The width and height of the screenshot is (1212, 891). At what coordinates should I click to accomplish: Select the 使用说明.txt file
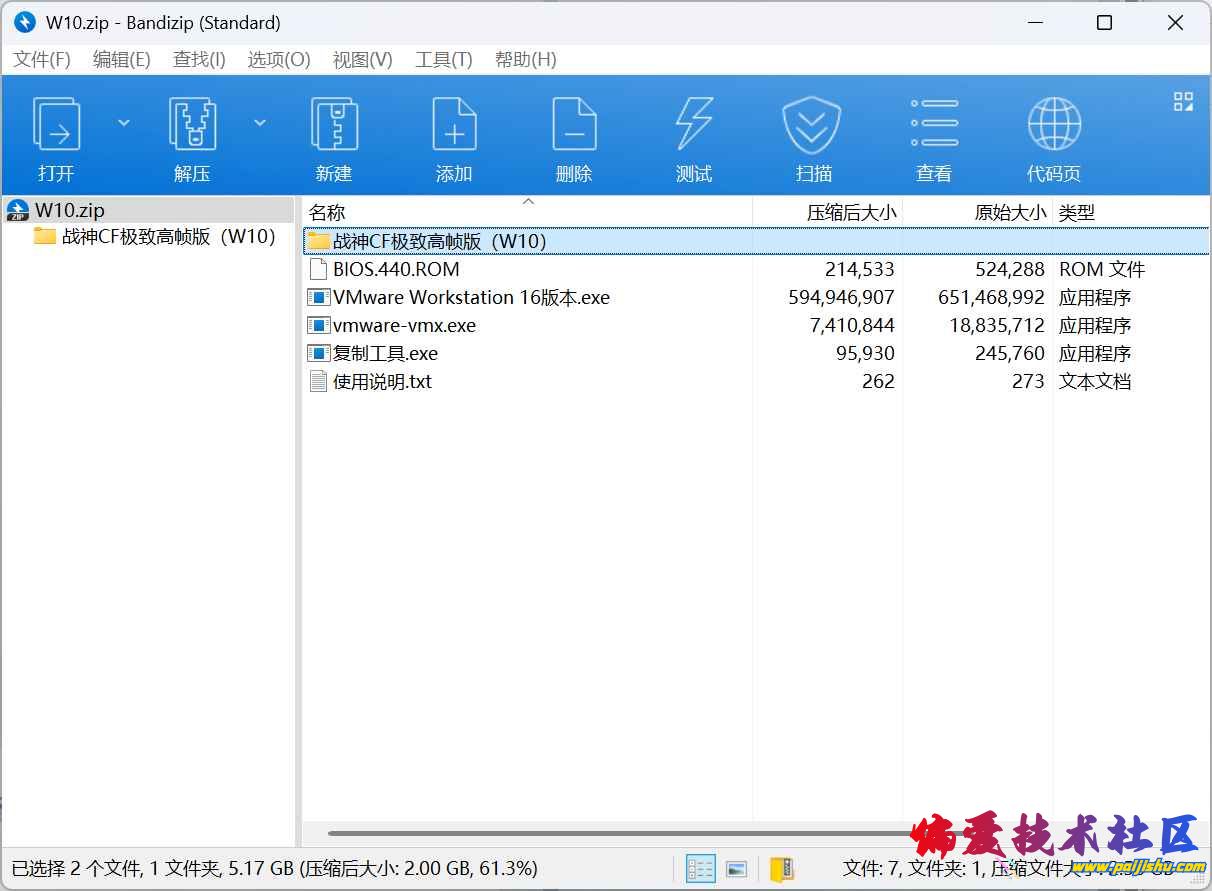[x=381, y=381]
